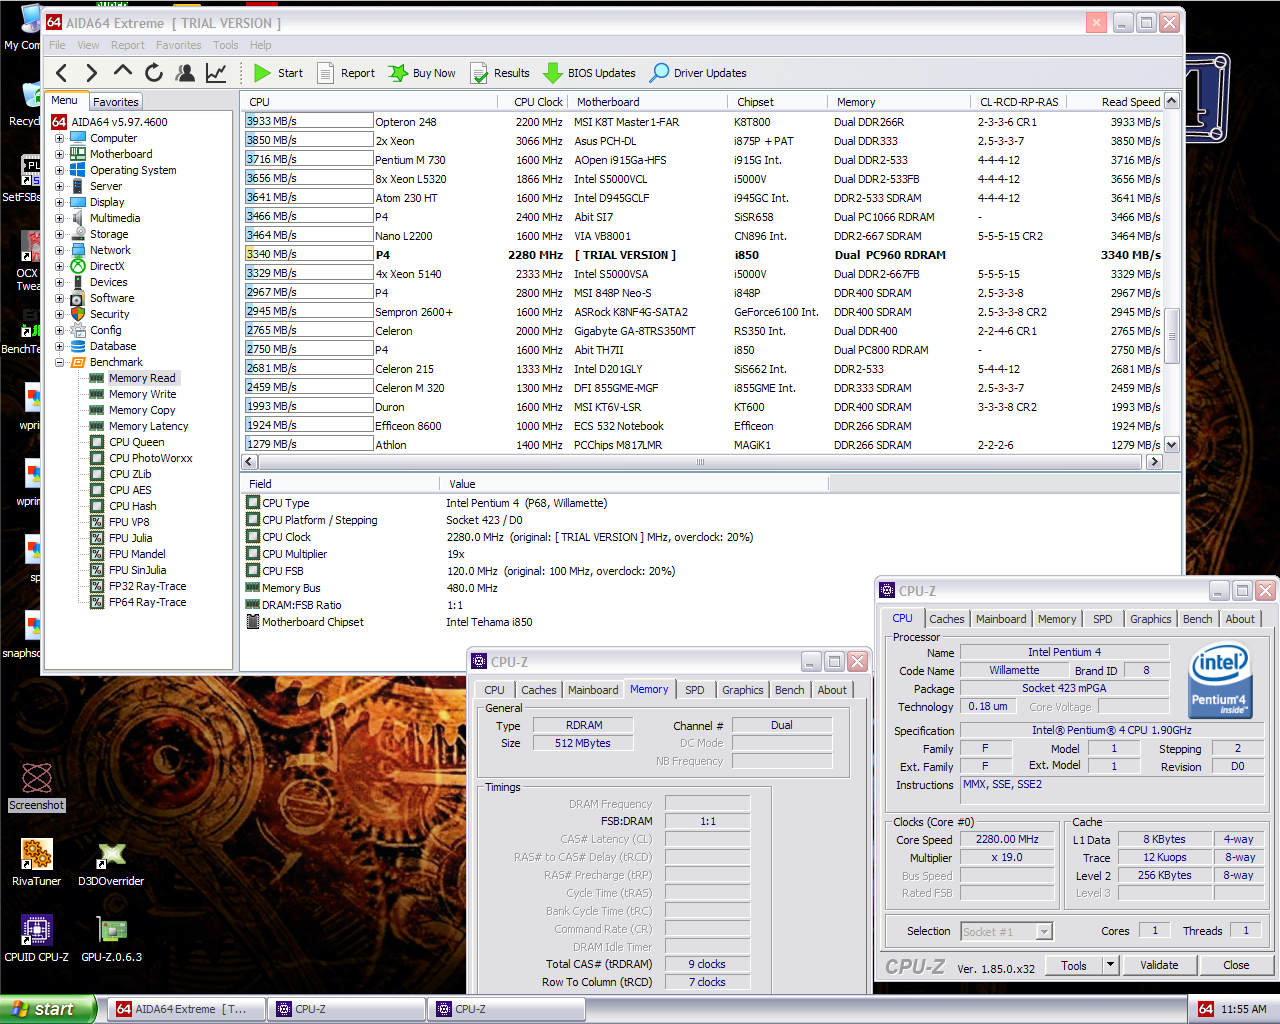The height and width of the screenshot is (1024, 1280).
Task: Select the Opteron 248 result row
Action: (x=702, y=122)
